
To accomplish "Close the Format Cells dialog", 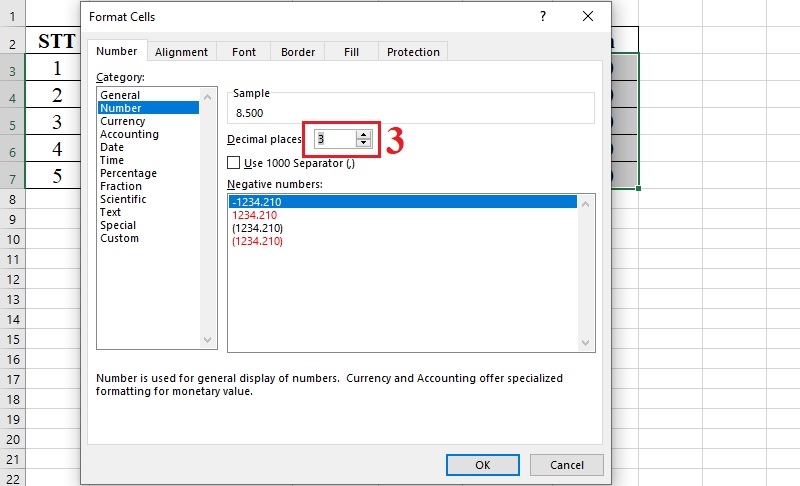I will tap(588, 16).
